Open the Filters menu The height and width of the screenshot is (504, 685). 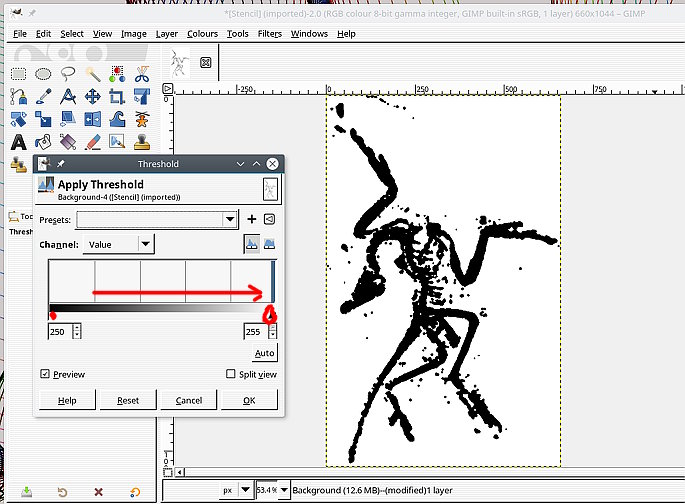pos(269,34)
